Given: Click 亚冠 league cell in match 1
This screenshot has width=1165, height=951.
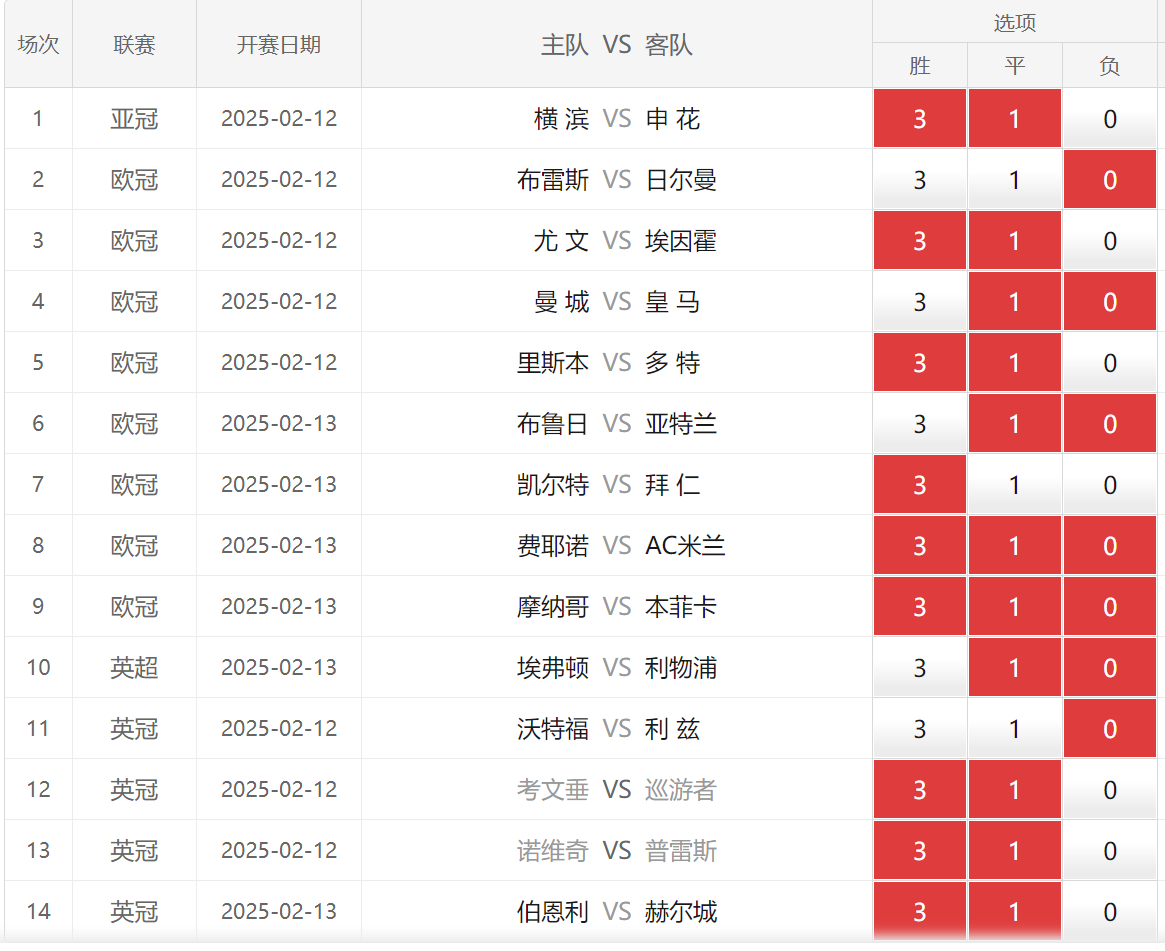Looking at the screenshot, I should pos(134,118).
